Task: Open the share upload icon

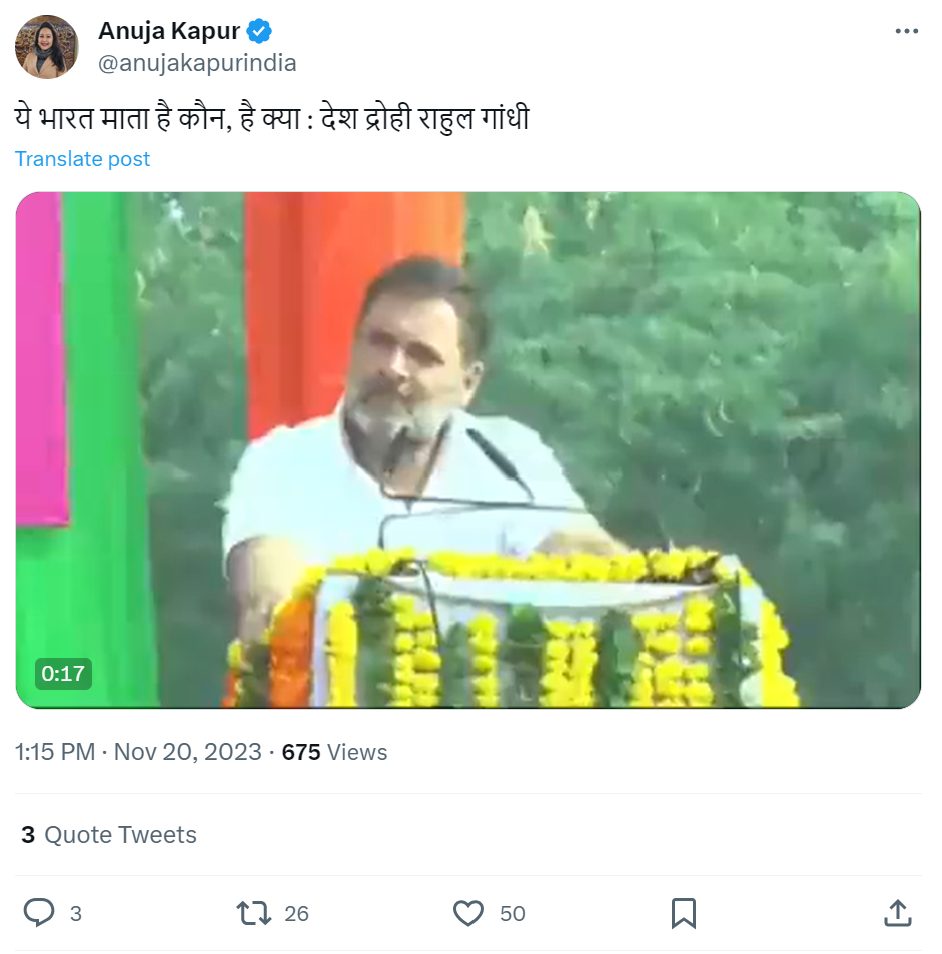Action: click(898, 913)
